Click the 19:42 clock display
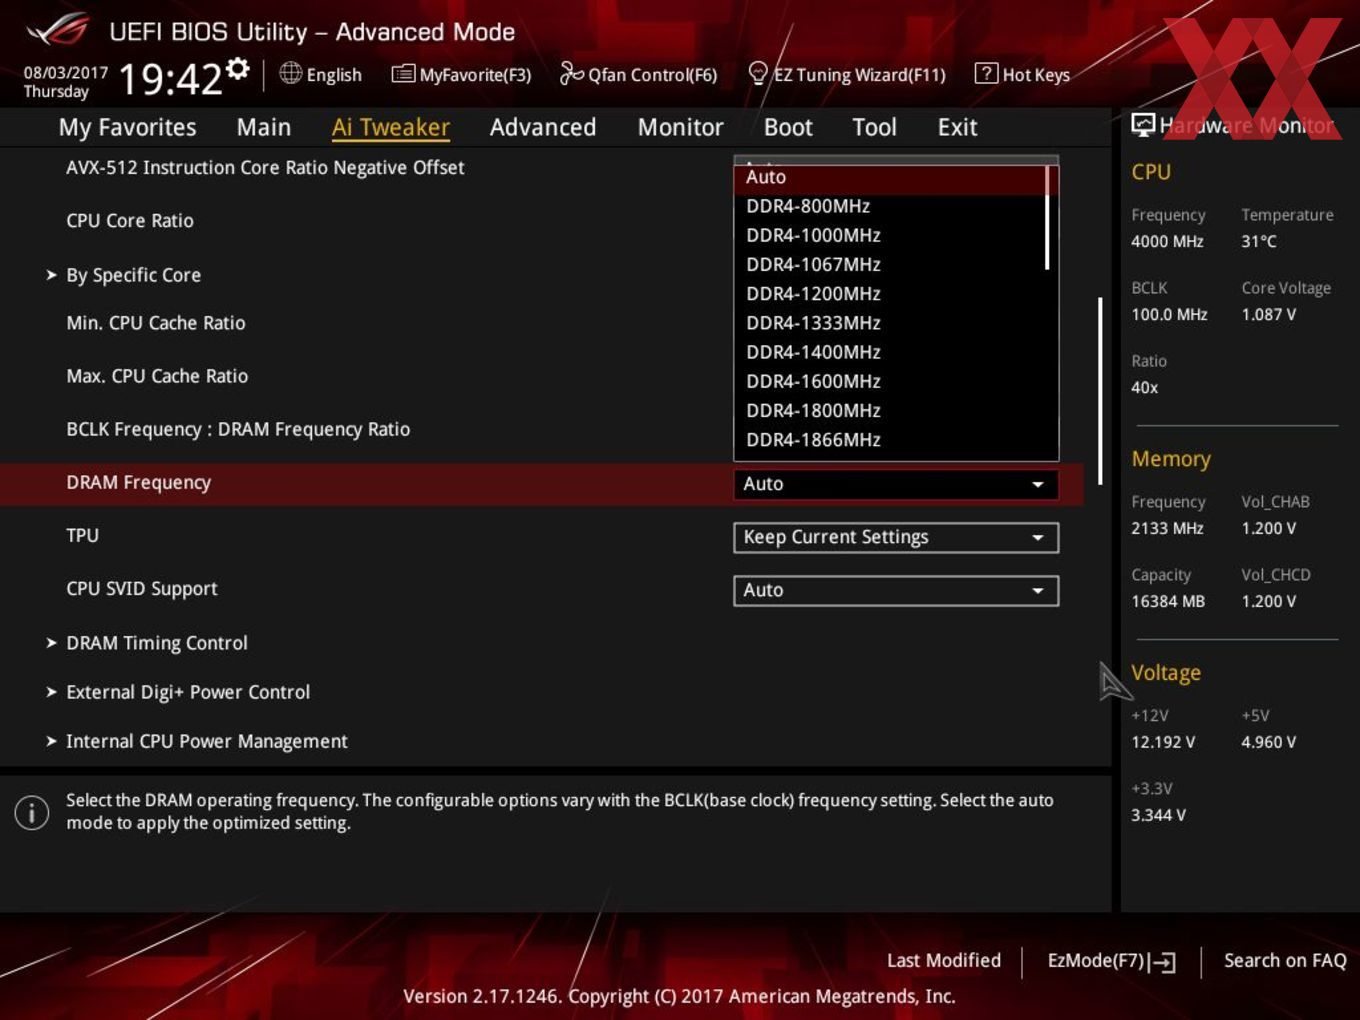 (170, 78)
